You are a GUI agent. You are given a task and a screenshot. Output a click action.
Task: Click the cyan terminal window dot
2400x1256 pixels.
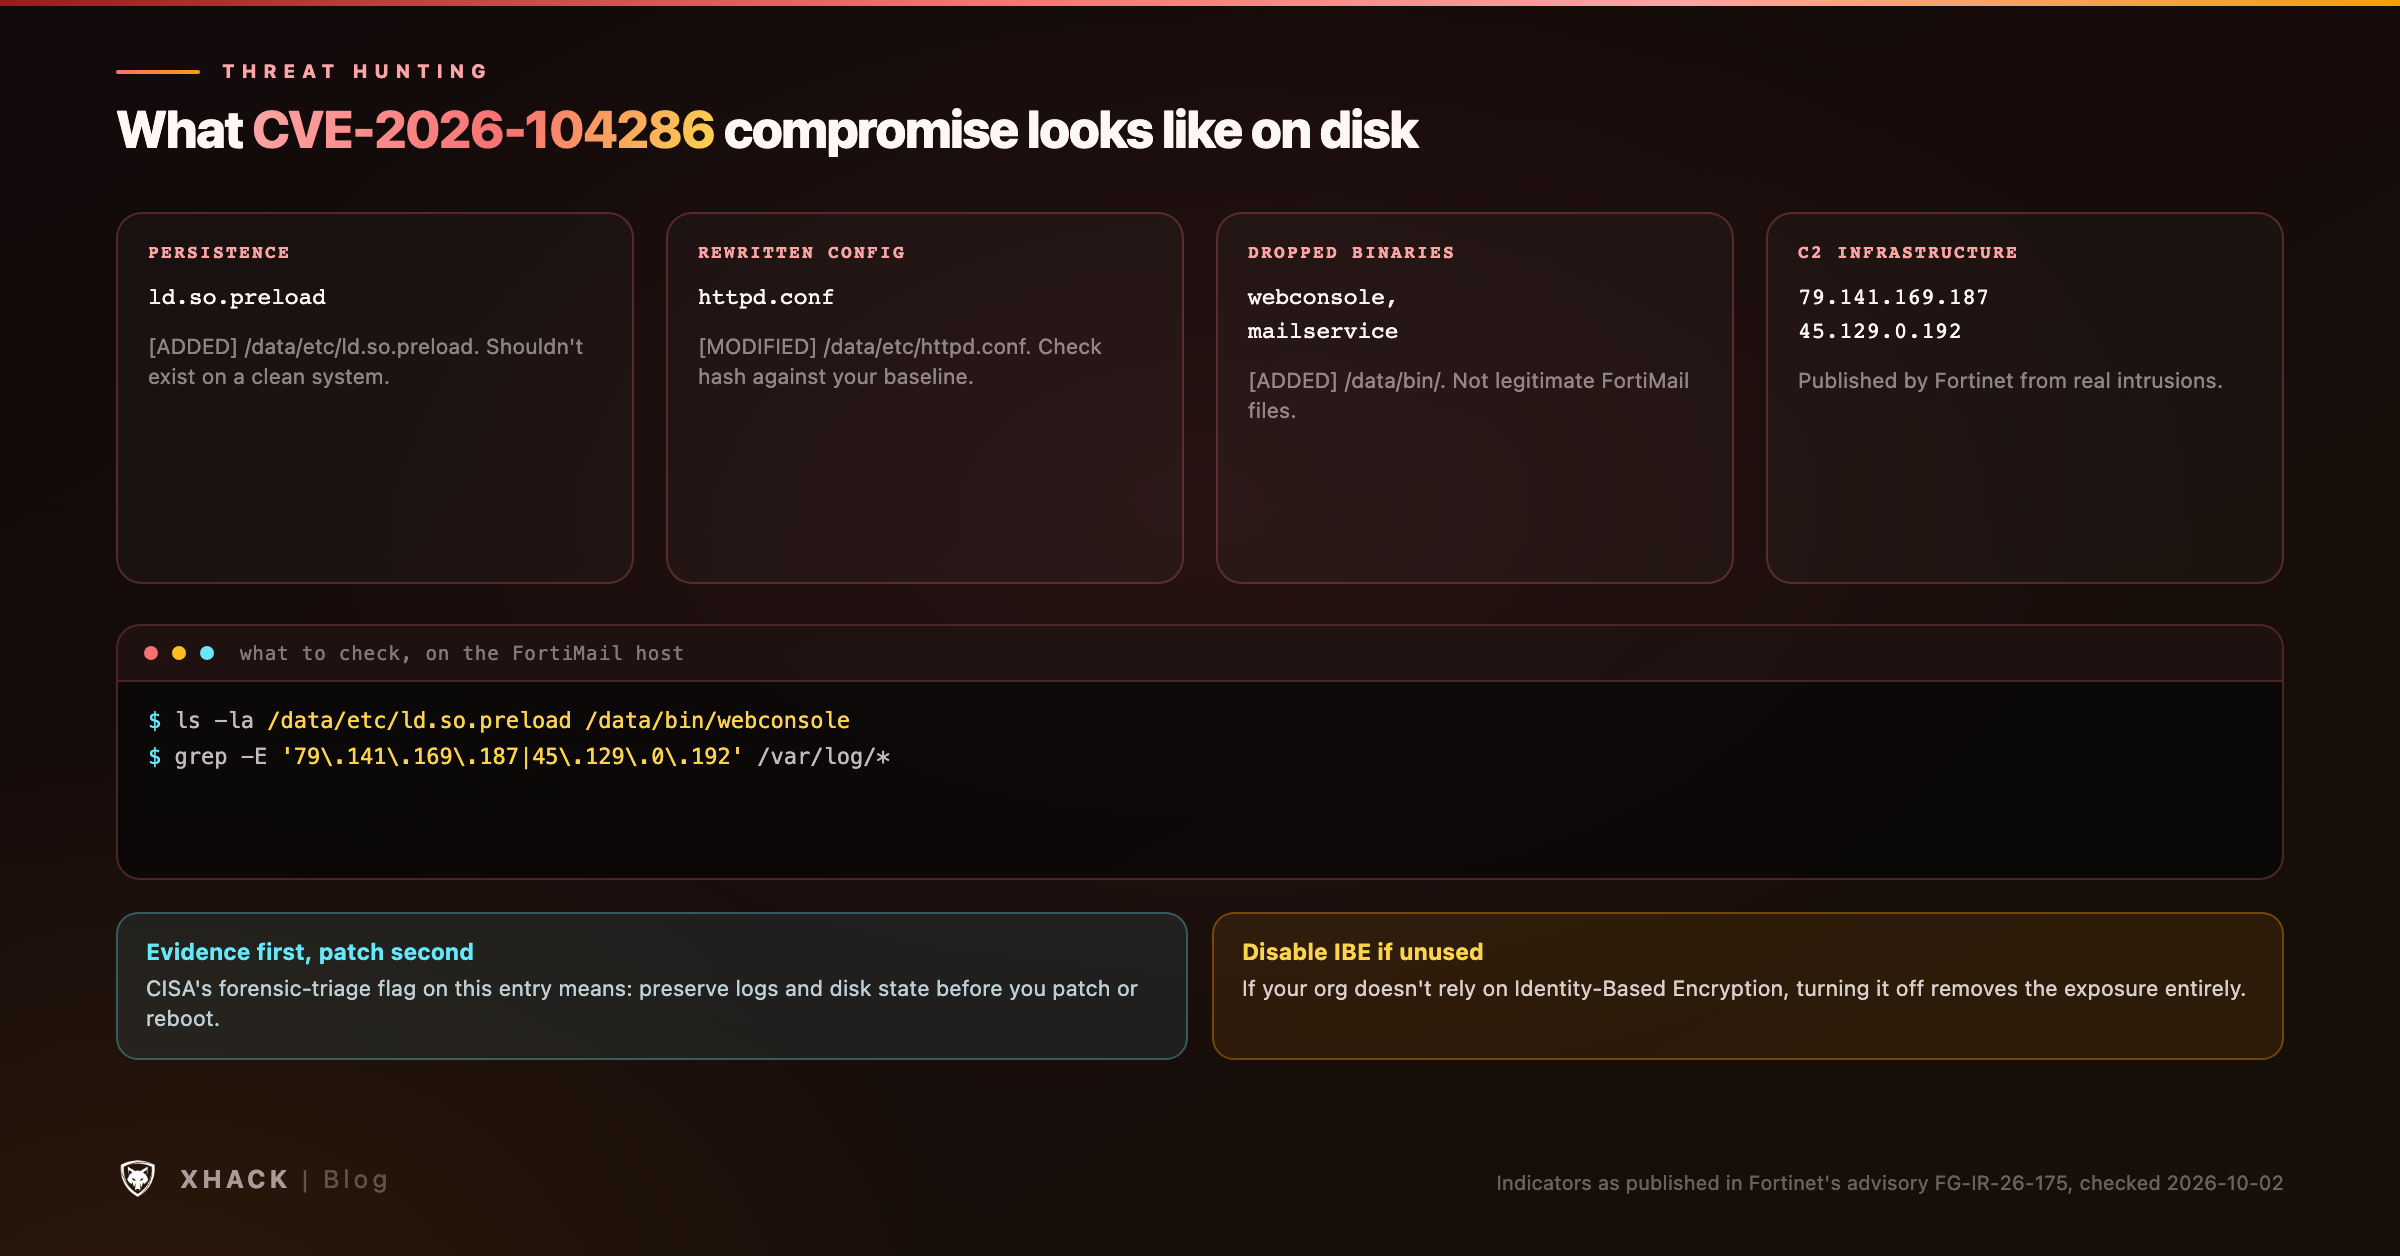pos(207,653)
